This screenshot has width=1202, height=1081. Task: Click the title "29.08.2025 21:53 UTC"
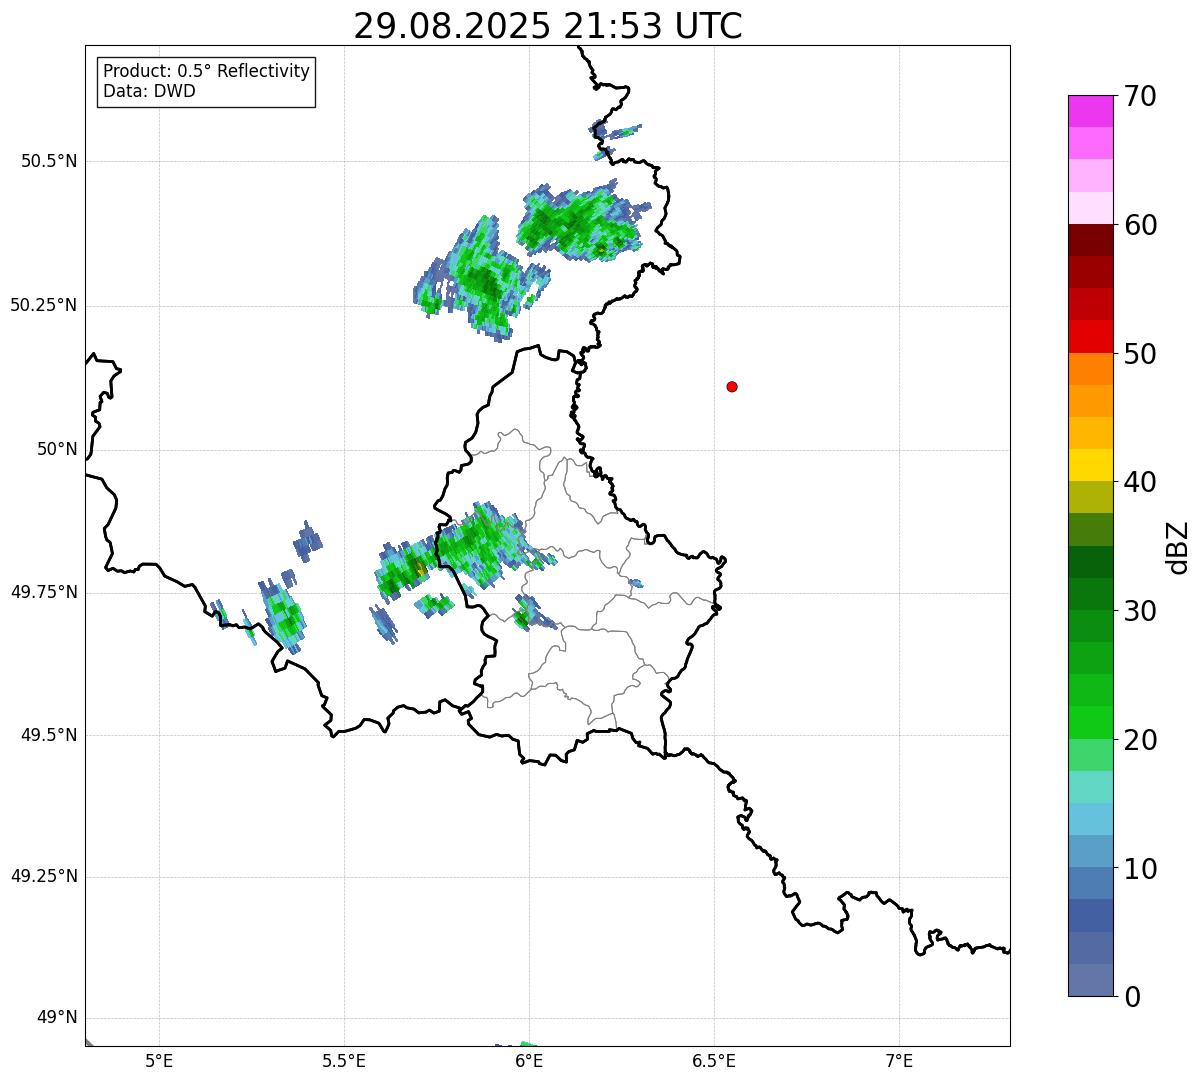pos(548,25)
